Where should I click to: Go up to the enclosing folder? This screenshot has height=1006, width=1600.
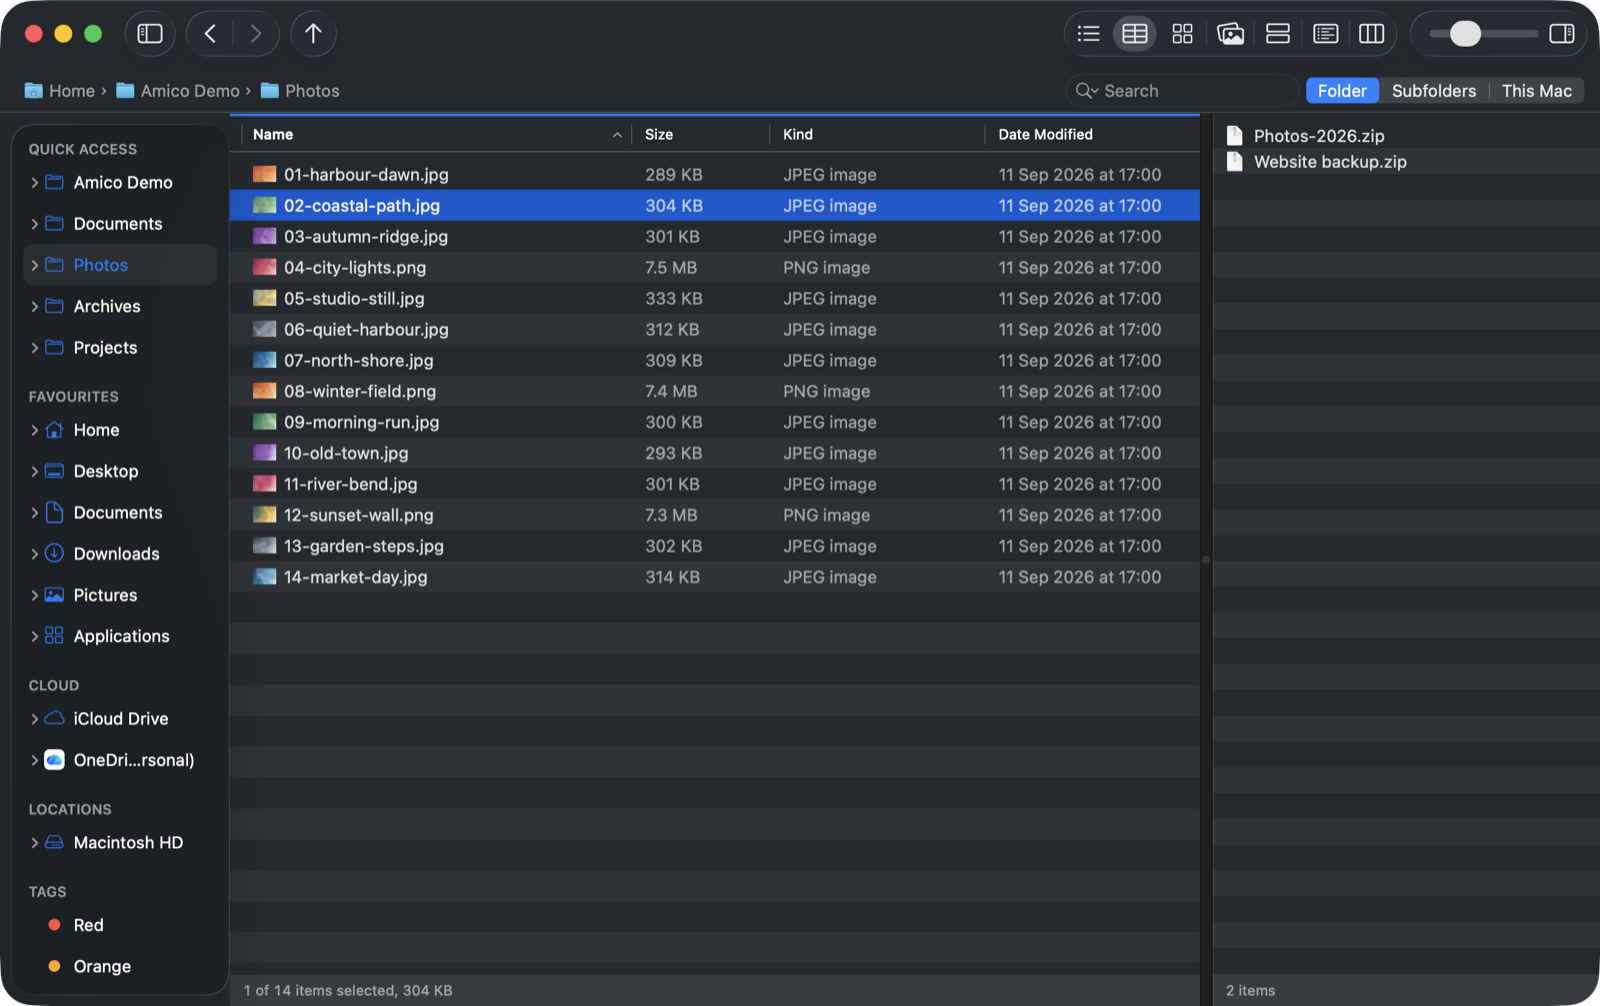tap(313, 34)
